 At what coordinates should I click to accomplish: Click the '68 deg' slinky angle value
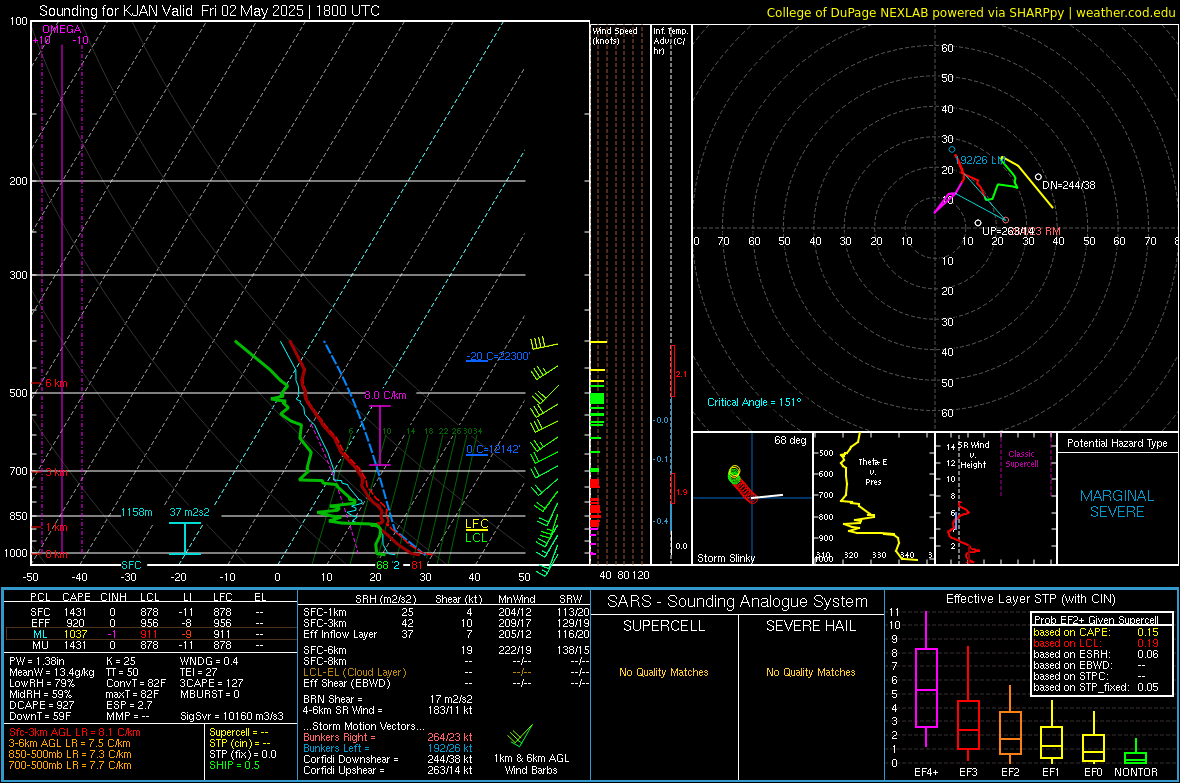click(789, 440)
